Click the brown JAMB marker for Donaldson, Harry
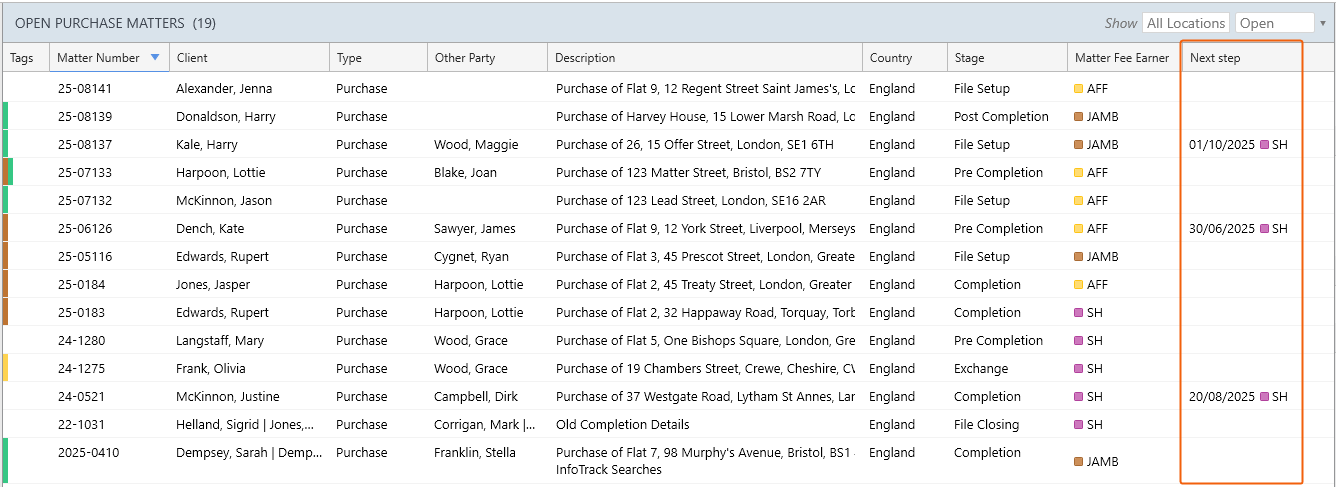Viewport: 1336px width, 487px height. [1079, 117]
